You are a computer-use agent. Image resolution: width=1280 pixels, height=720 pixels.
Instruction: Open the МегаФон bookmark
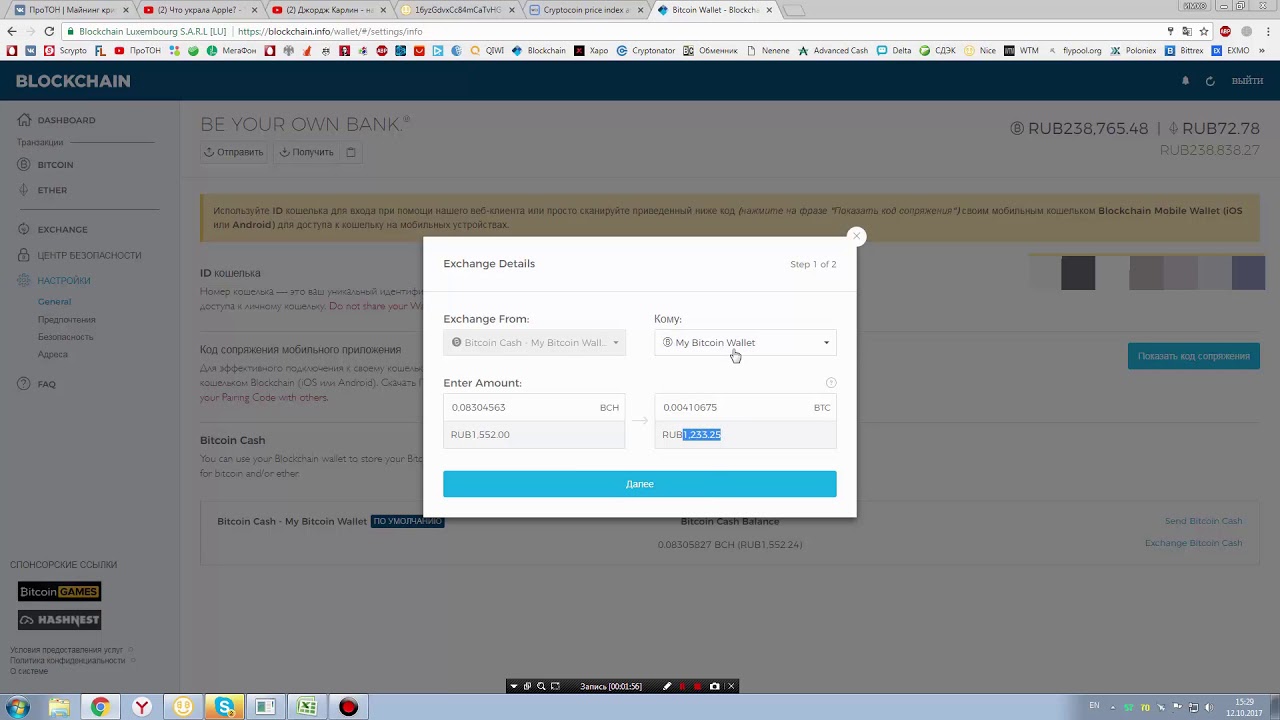[x=231, y=50]
